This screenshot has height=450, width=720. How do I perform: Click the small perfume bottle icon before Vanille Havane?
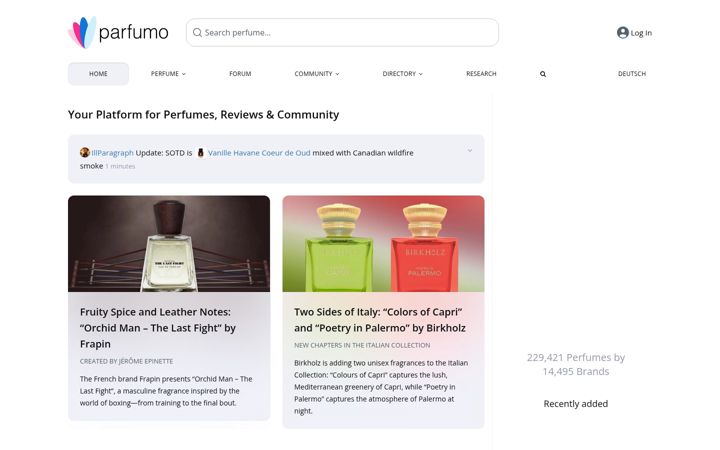(200, 152)
